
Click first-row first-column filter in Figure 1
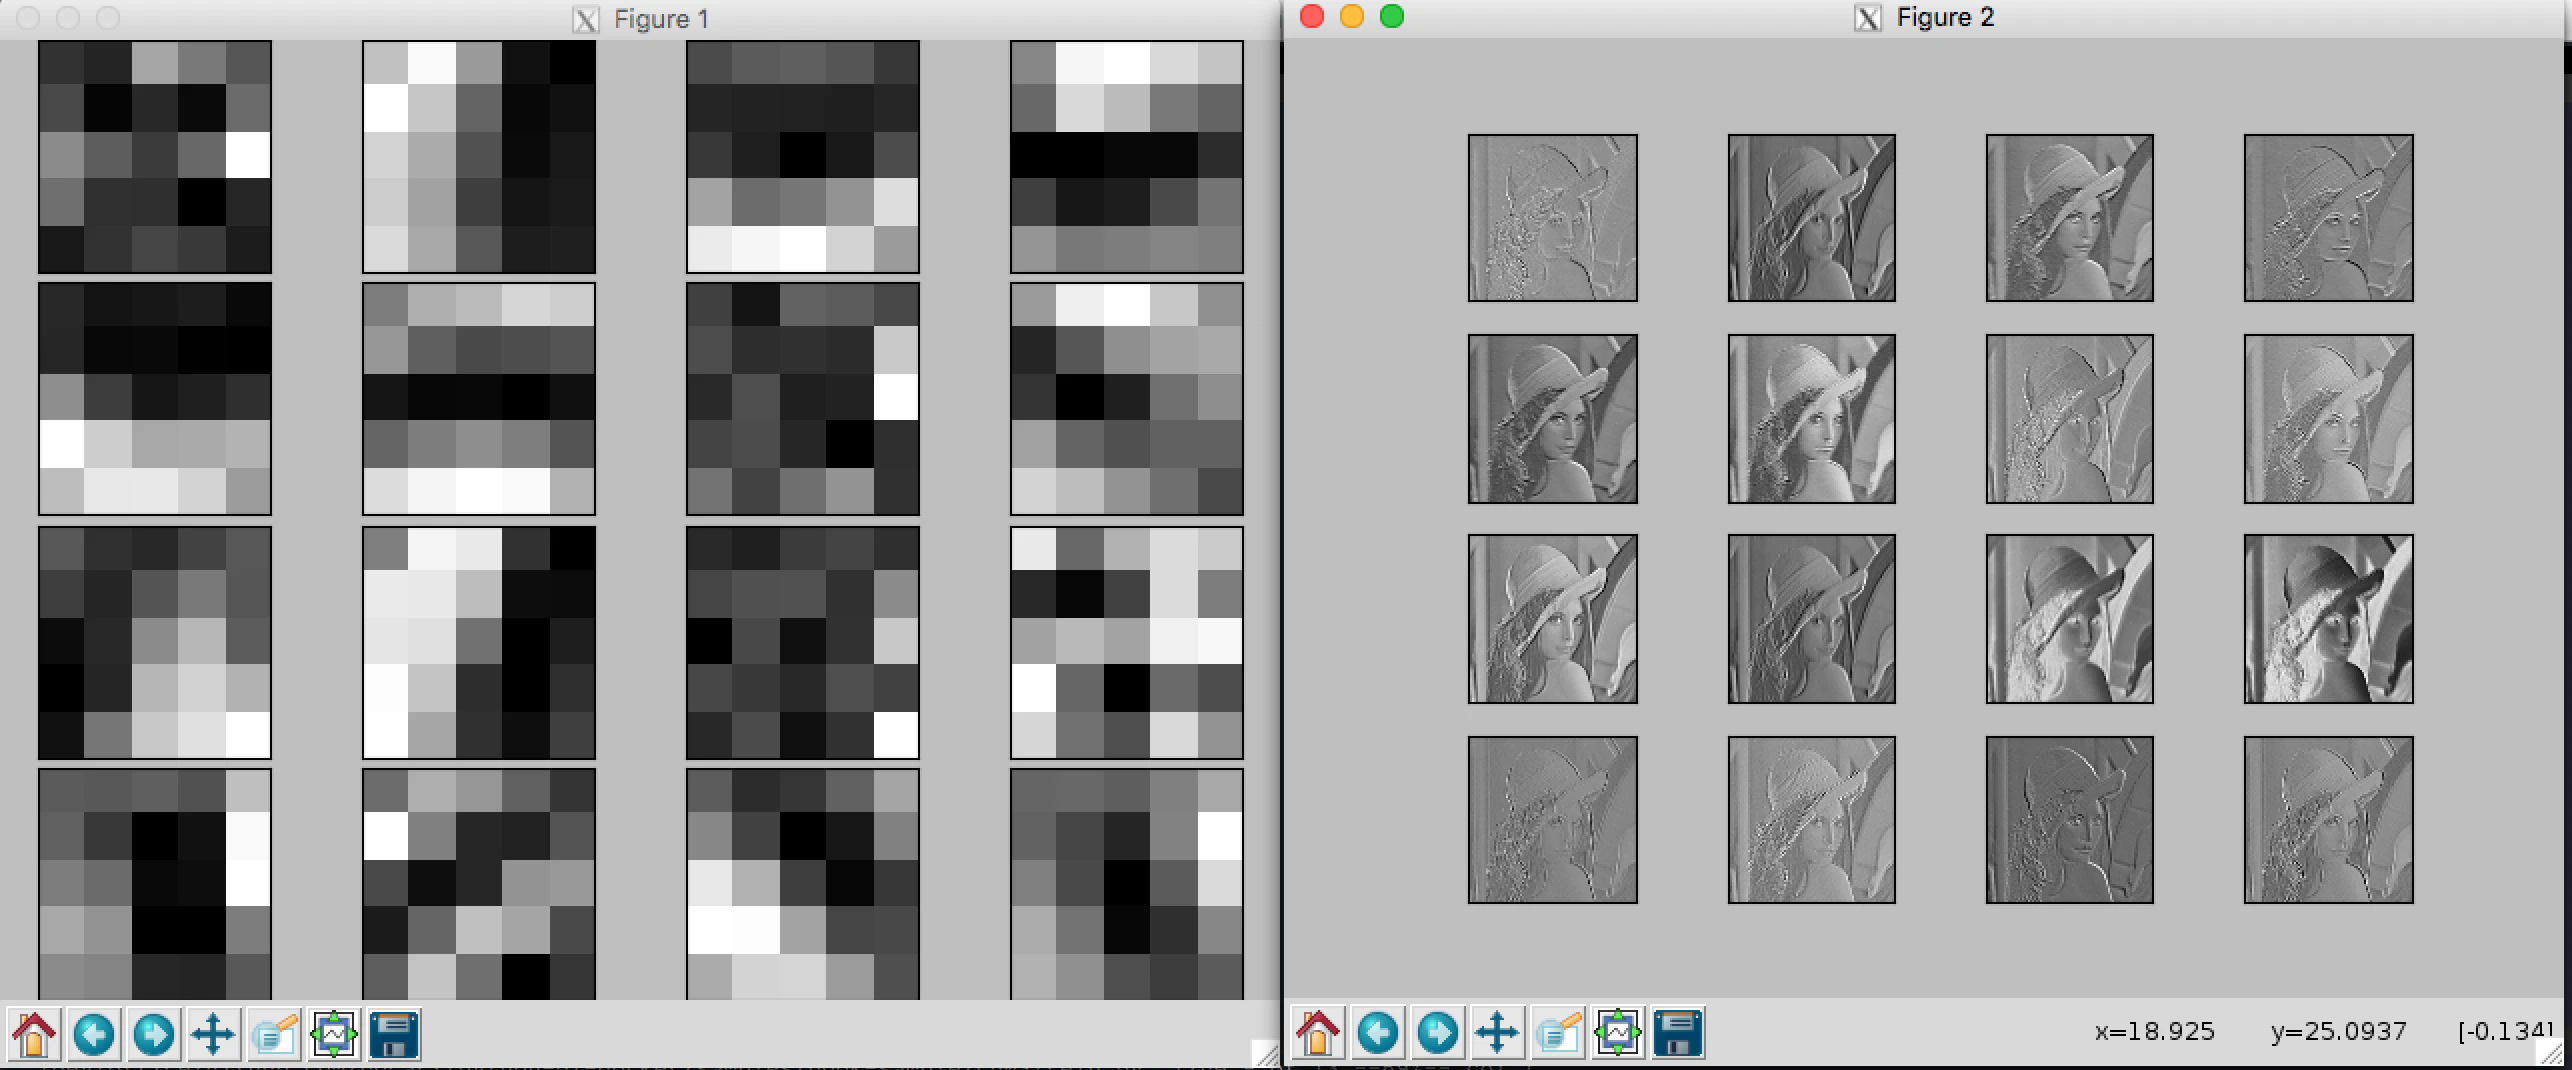point(155,157)
